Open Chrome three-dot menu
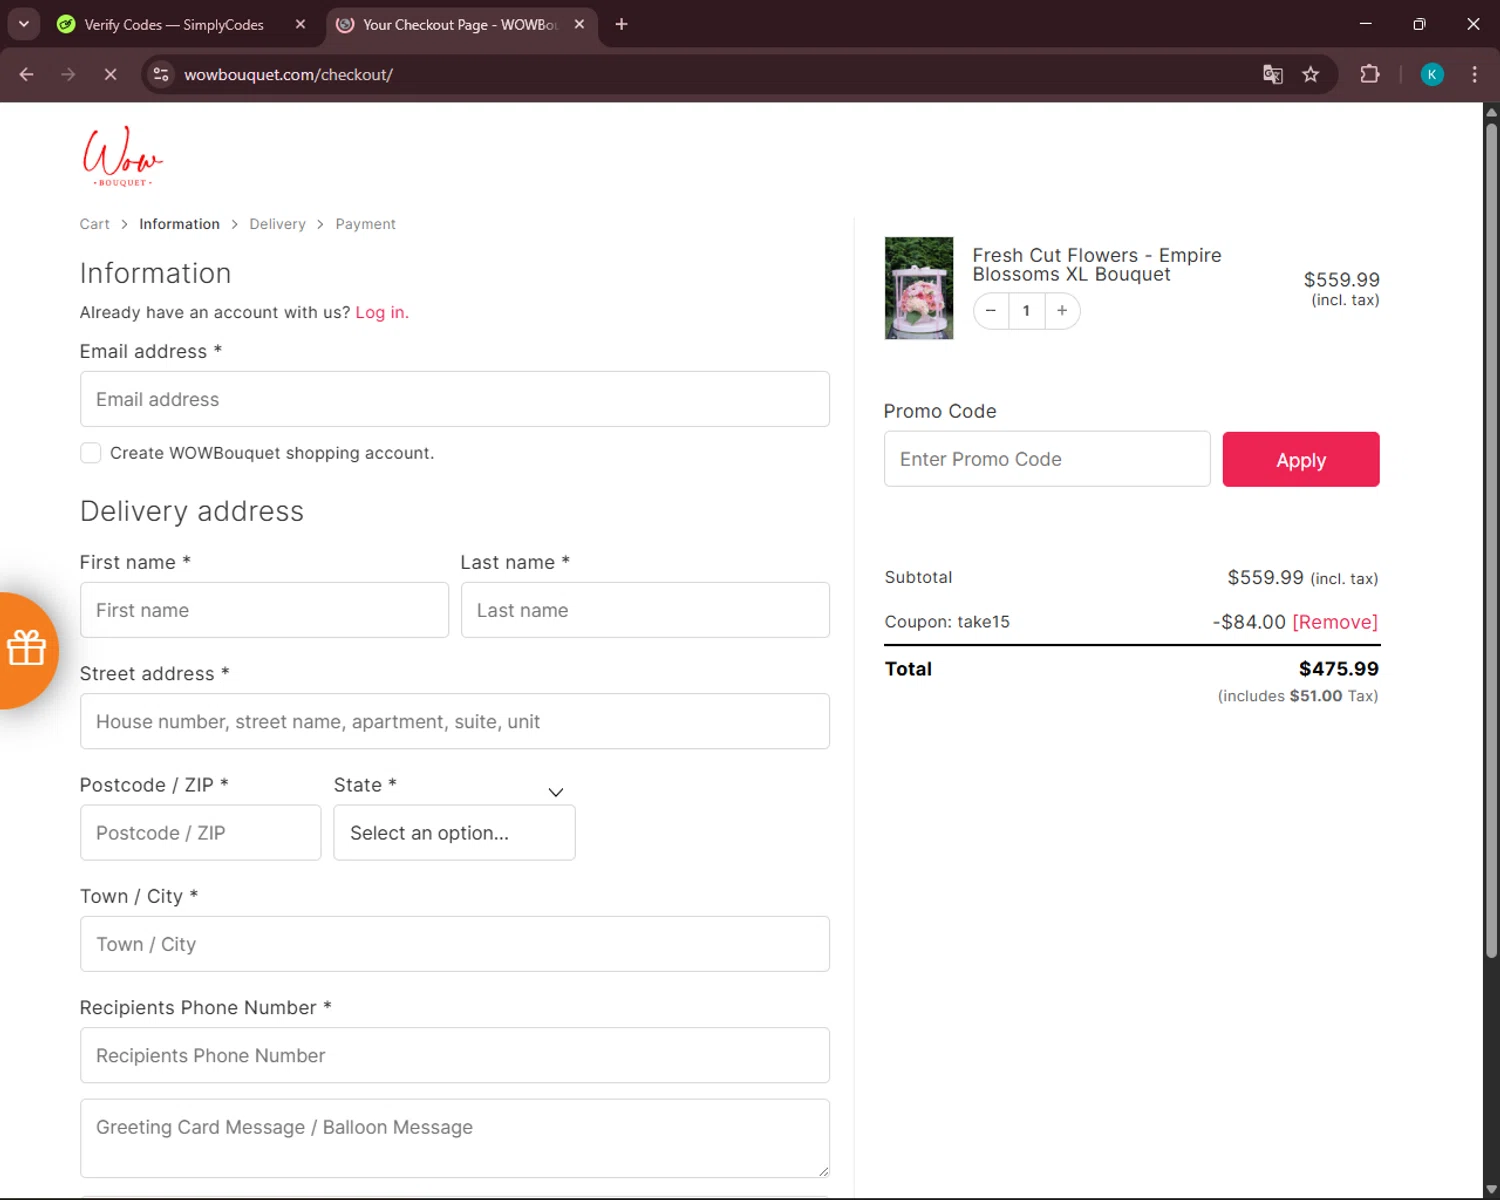 tap(1474, 74)
